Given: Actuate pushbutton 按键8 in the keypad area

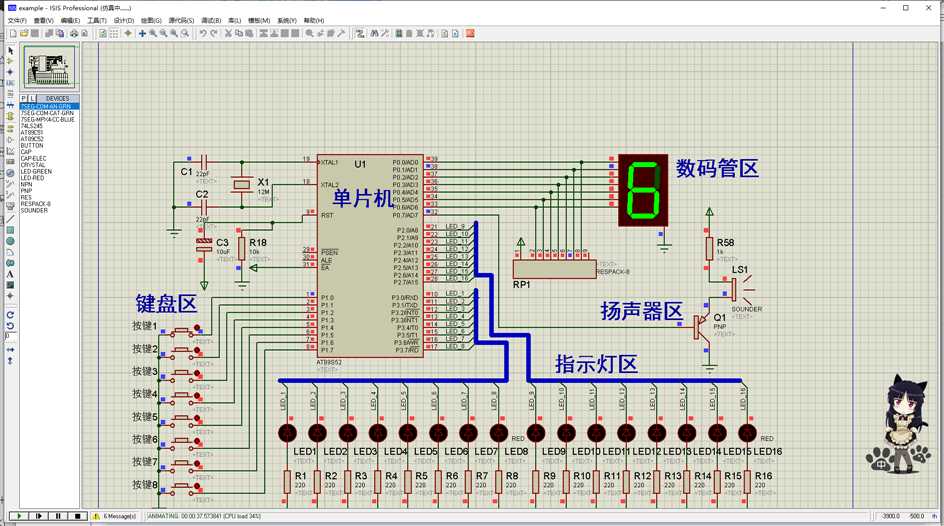Looking at the screenshot, I should (x=183, y=489).
